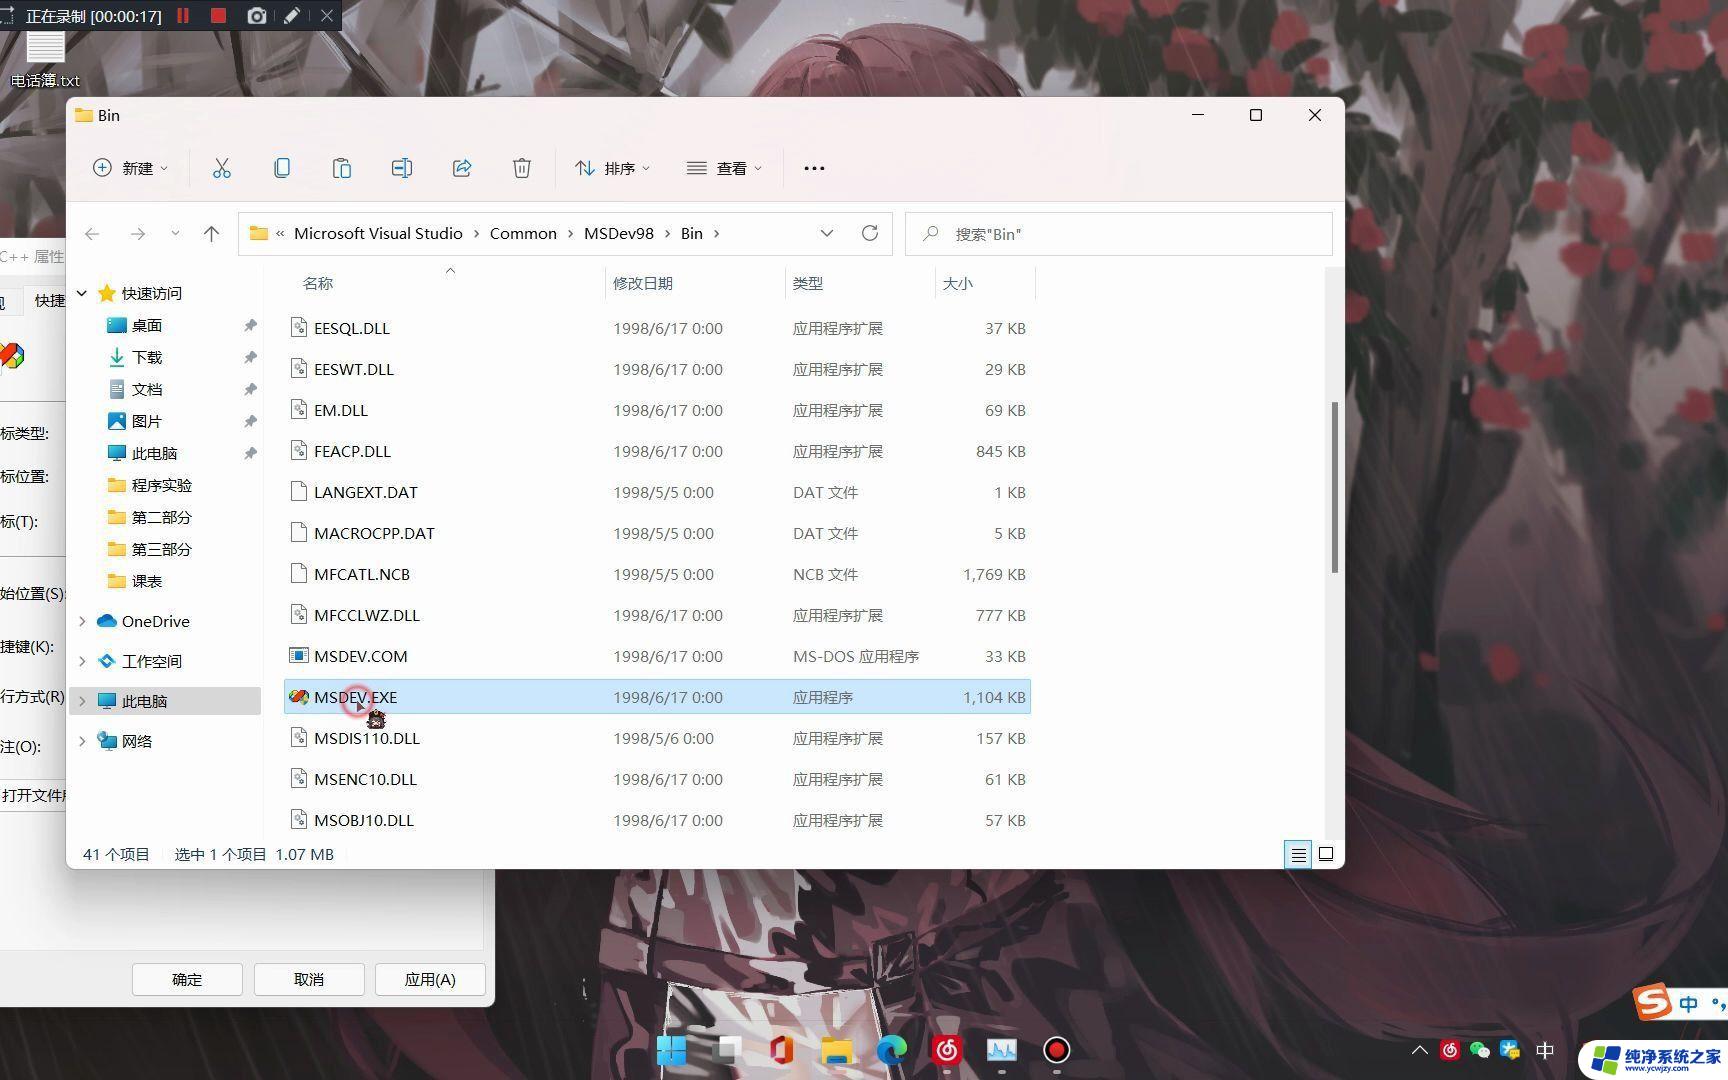Image resolution: width=1728 pixels, height=1080 pixels.
Task: Sort by 名称 column header
Action: click(318, 283)
